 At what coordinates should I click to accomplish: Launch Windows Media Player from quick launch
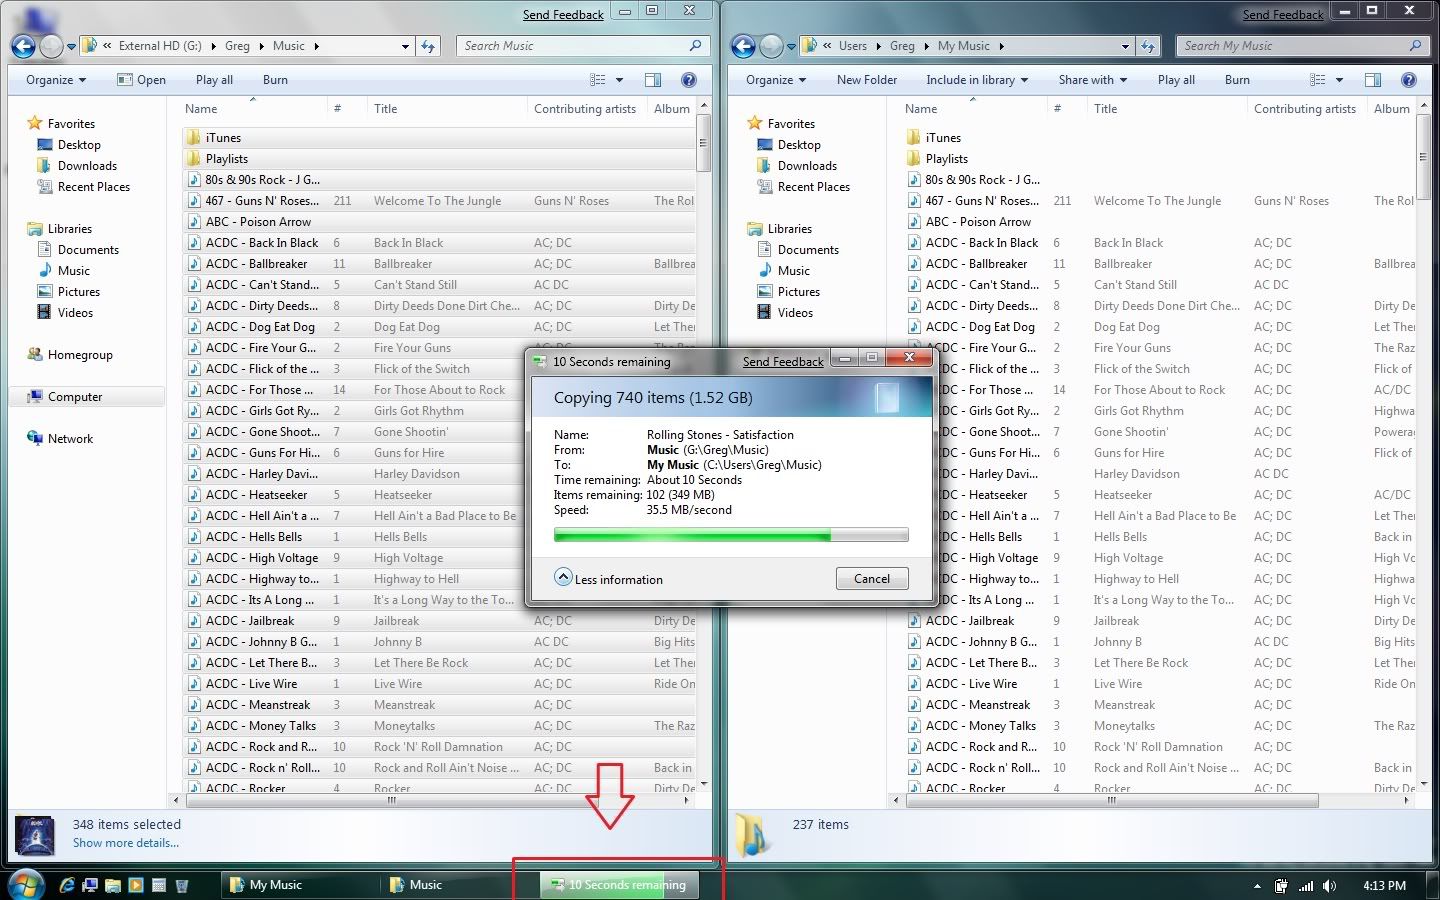[136, 885]
